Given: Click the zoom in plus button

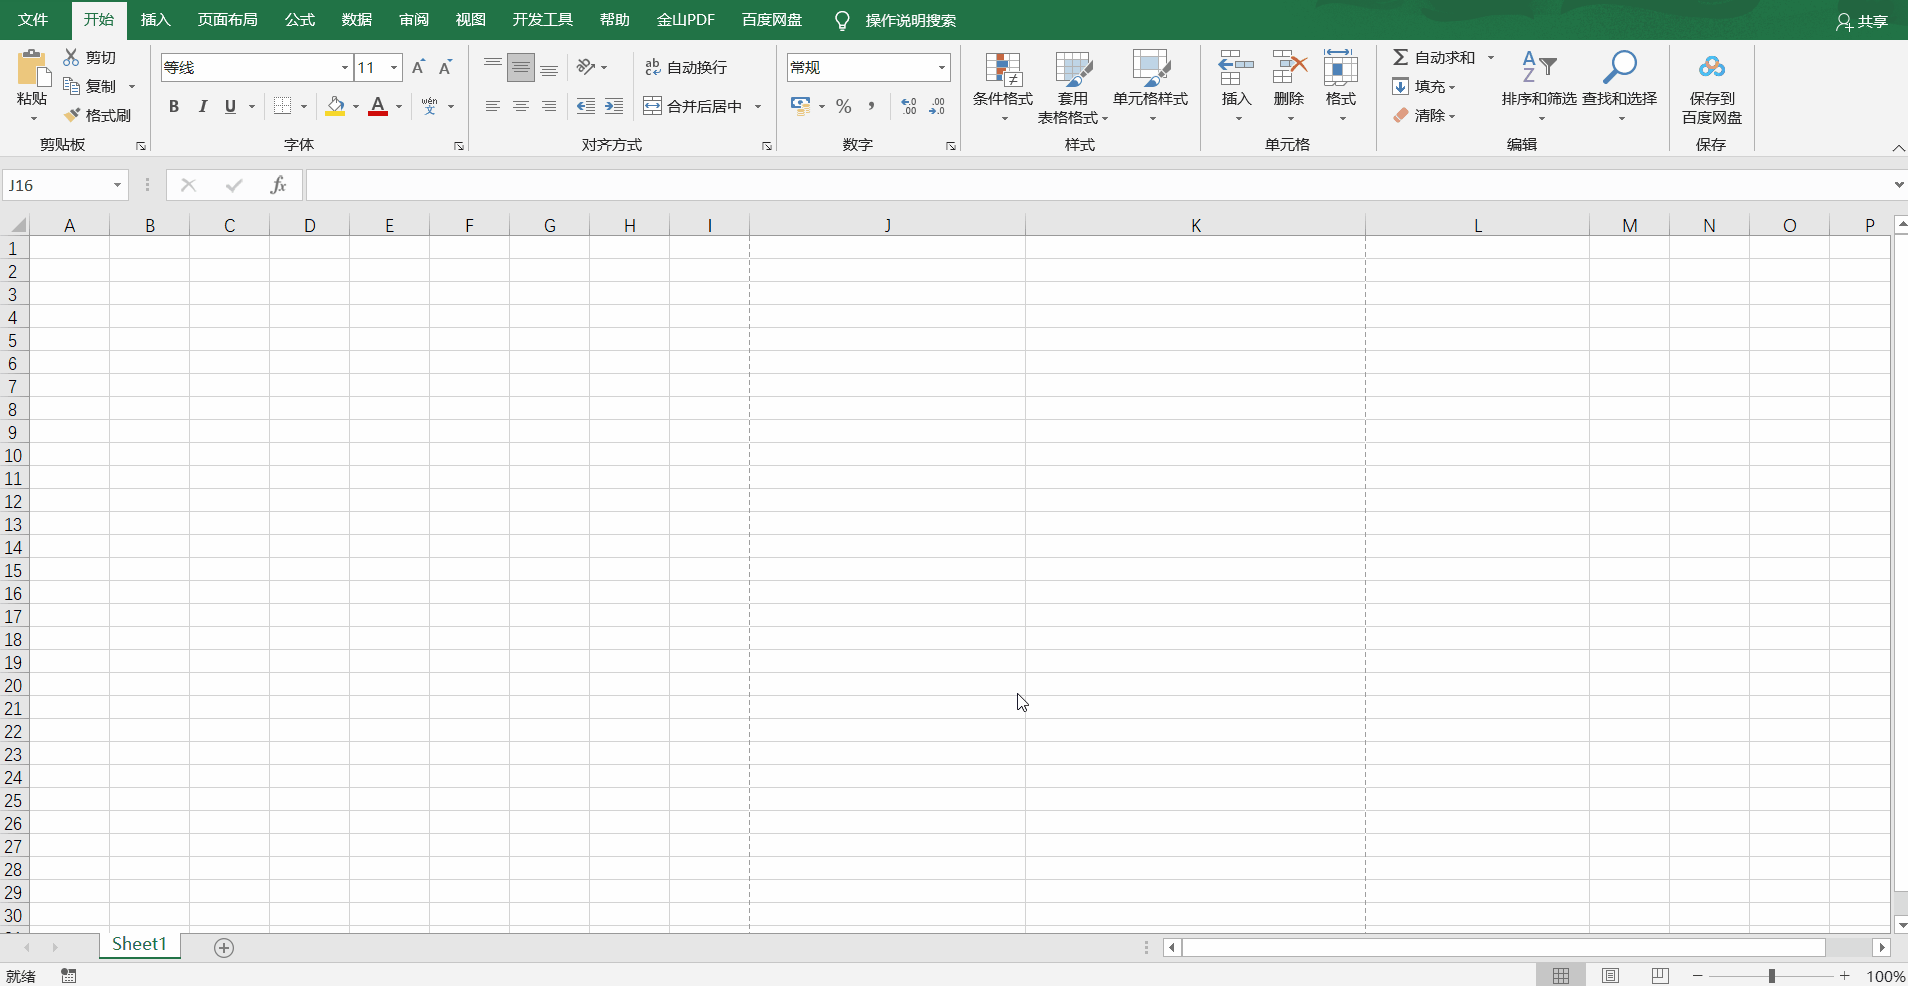Looking at the screenshot, I should pyautogui.click(x=1844, y=975).
